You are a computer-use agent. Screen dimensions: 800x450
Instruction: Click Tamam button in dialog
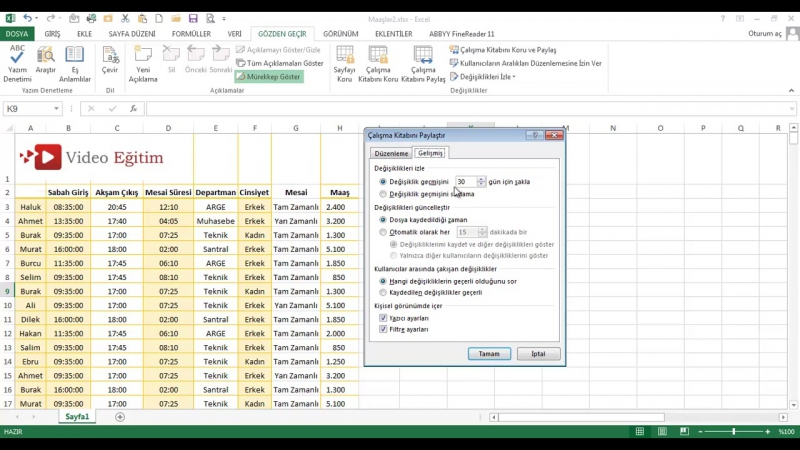489,354
